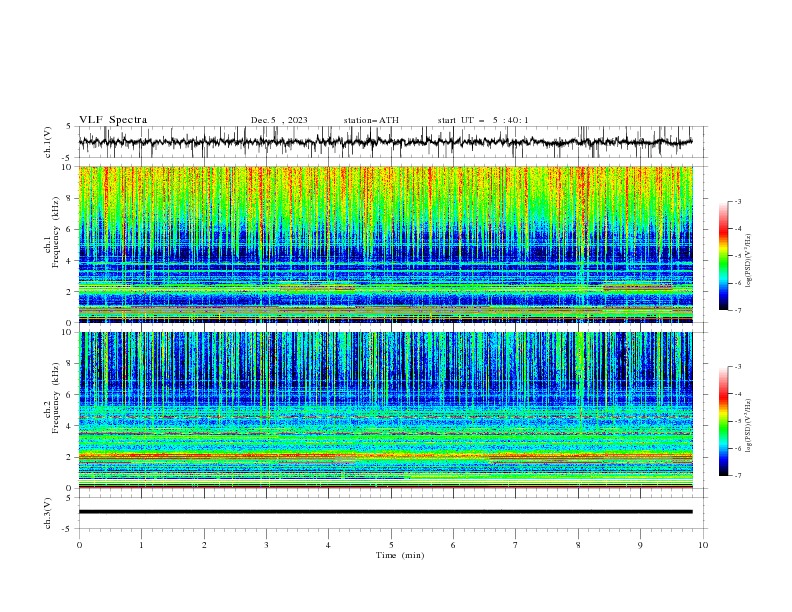Click the "8" minute tick label on time axis
The image size is (792, 612).
pyautogui.click(x=578, y=545)
